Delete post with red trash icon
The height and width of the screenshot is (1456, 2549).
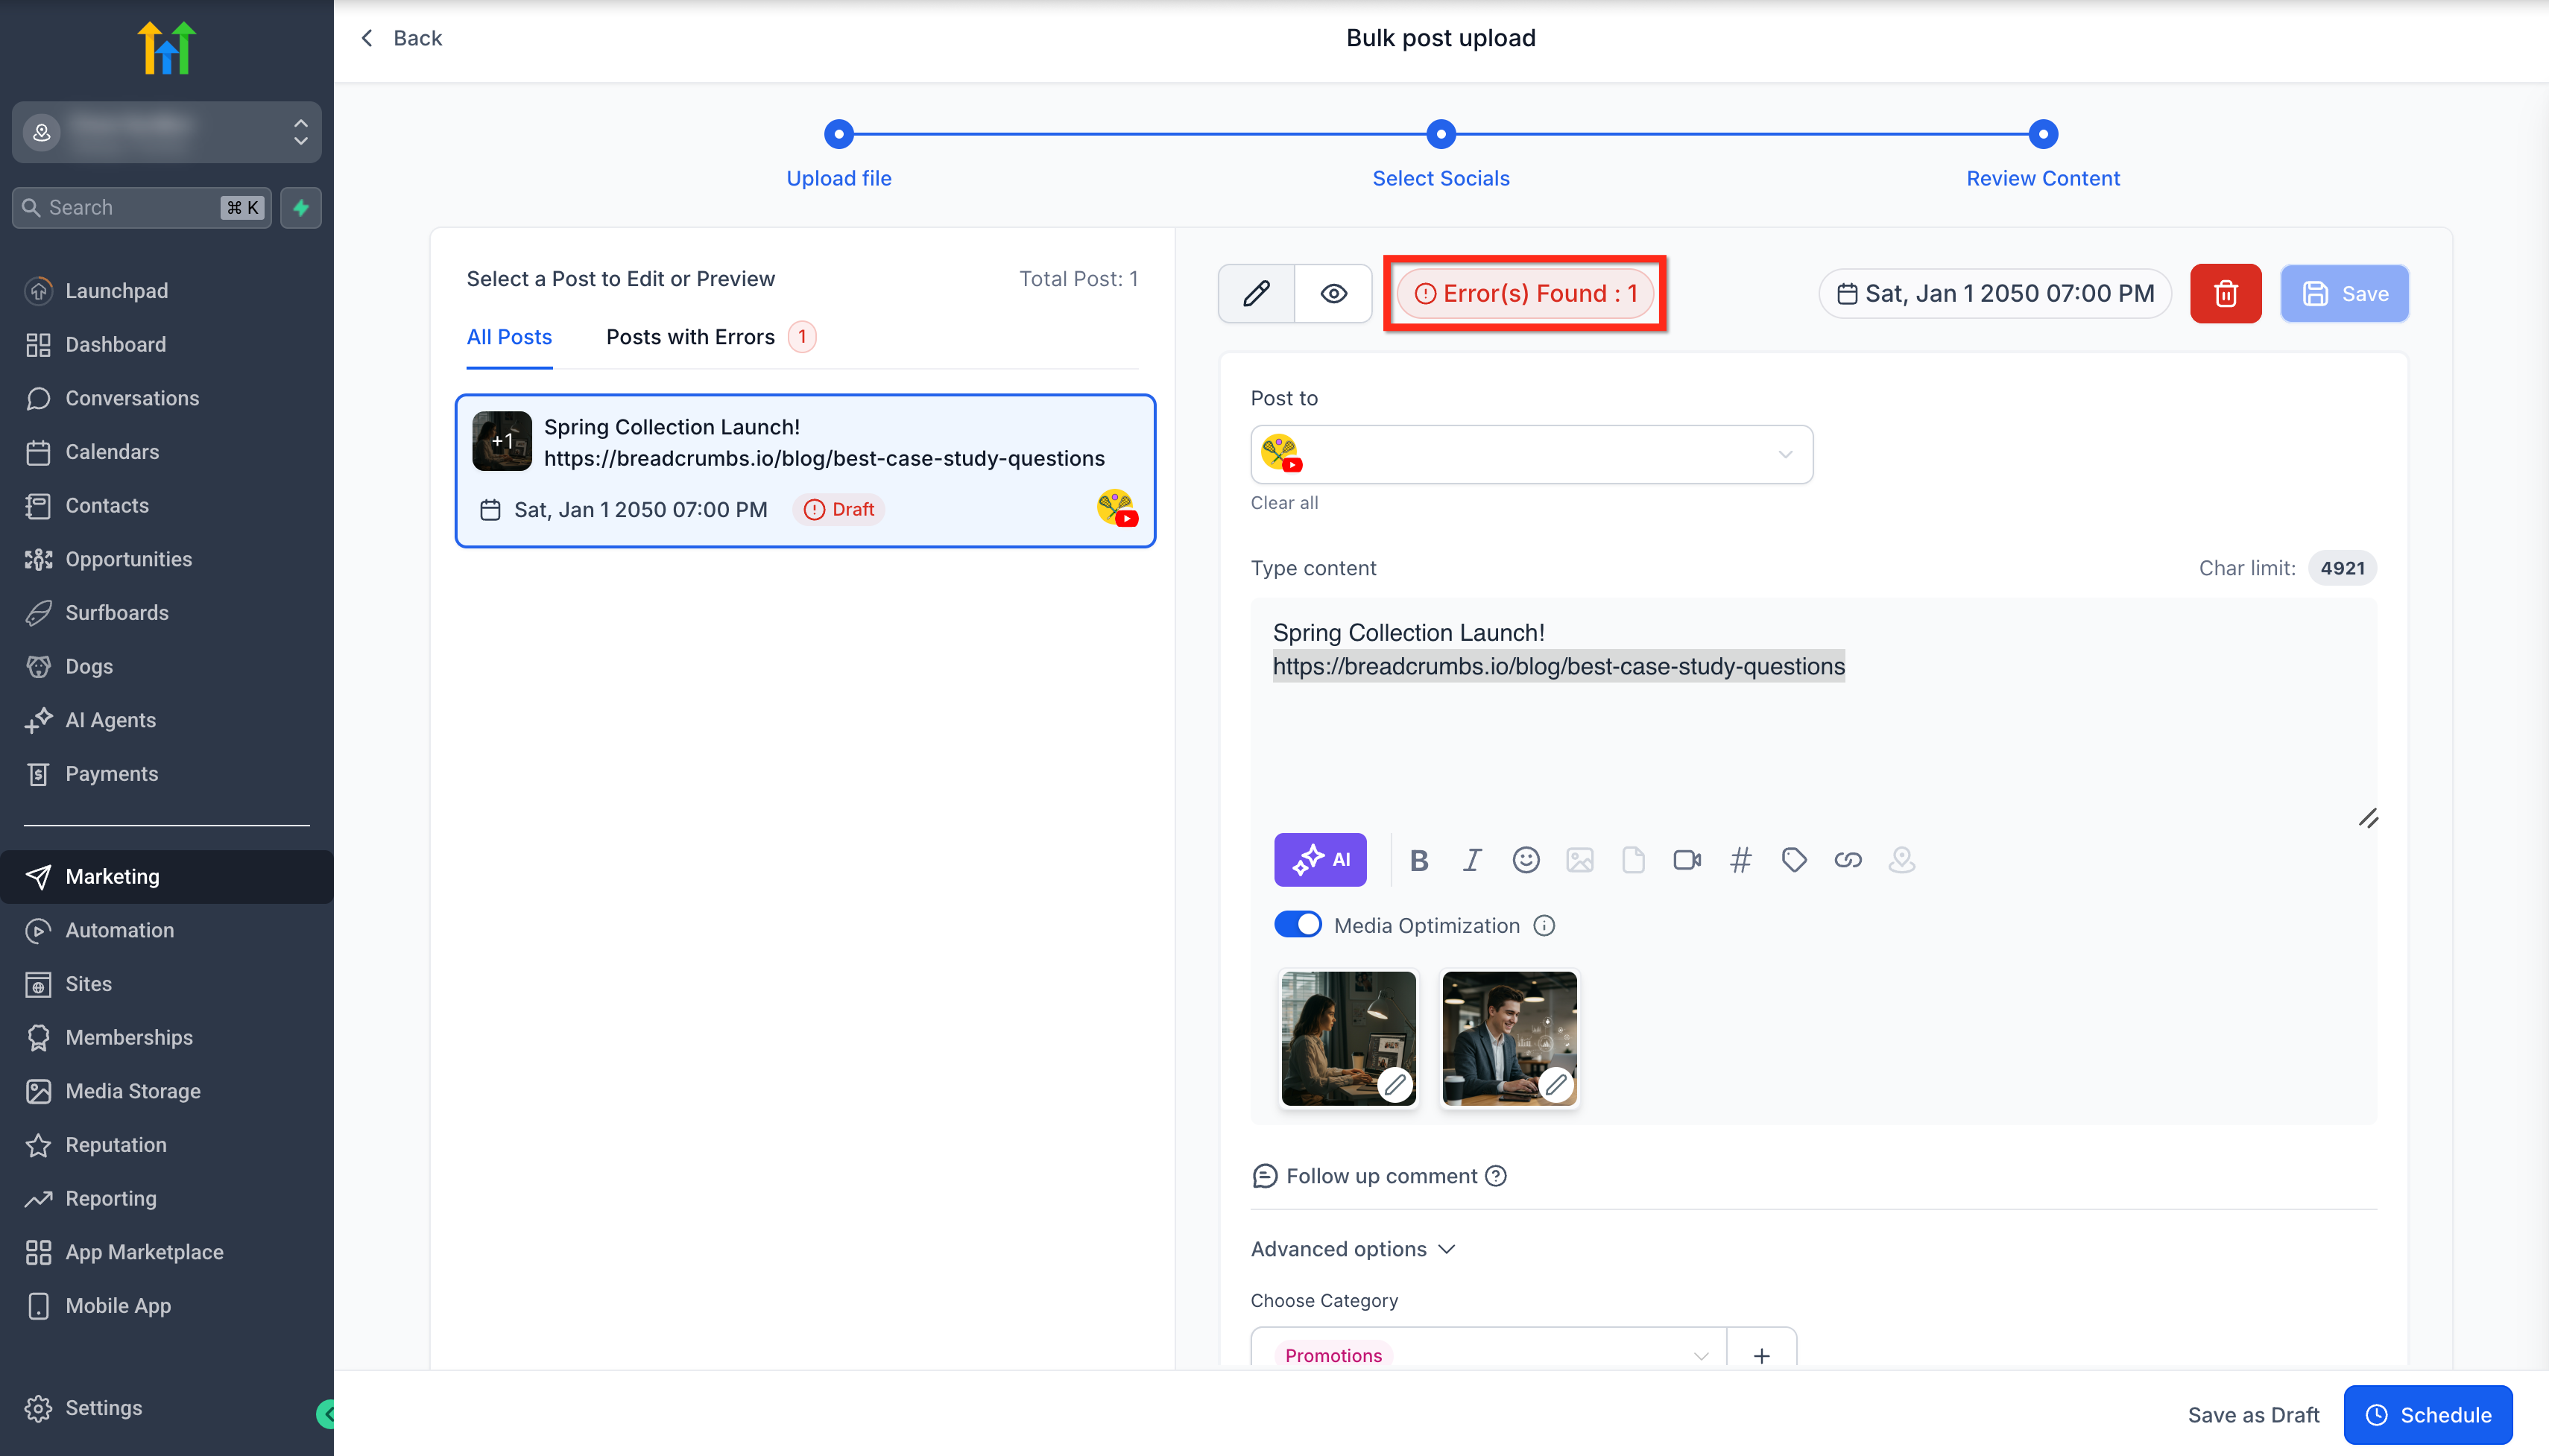(2225, 293)
